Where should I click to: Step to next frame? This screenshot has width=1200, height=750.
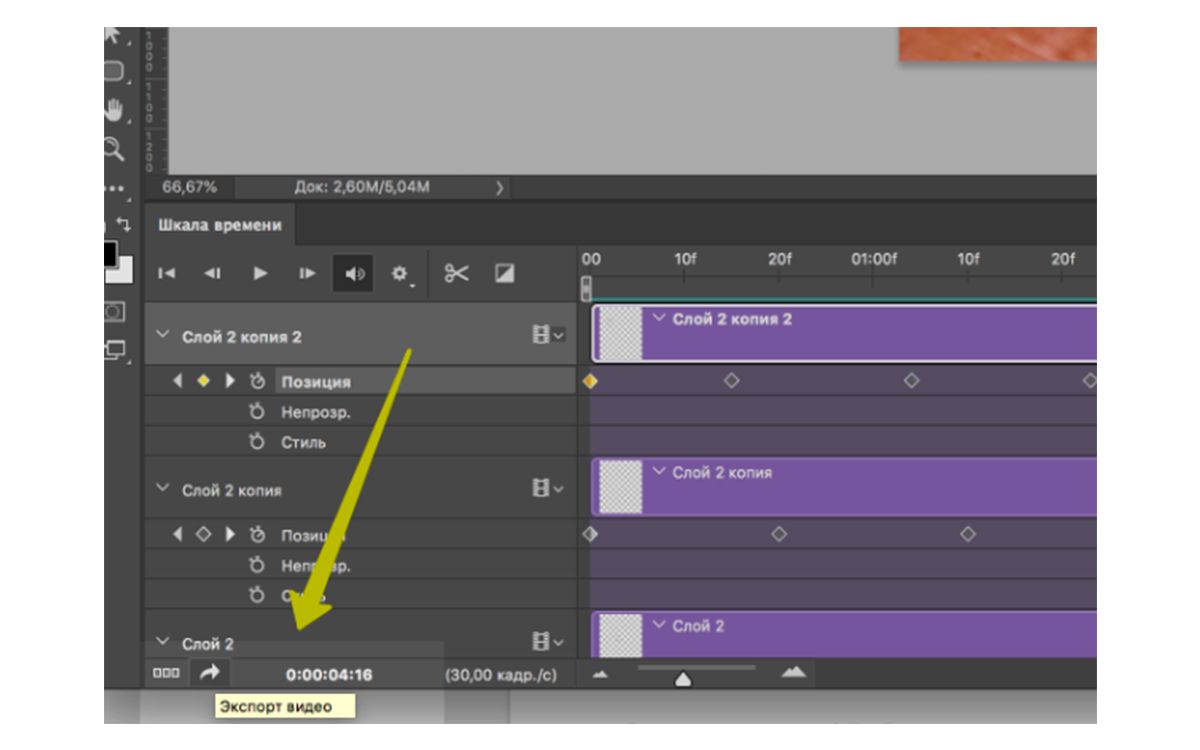click(x=307, y=273)
